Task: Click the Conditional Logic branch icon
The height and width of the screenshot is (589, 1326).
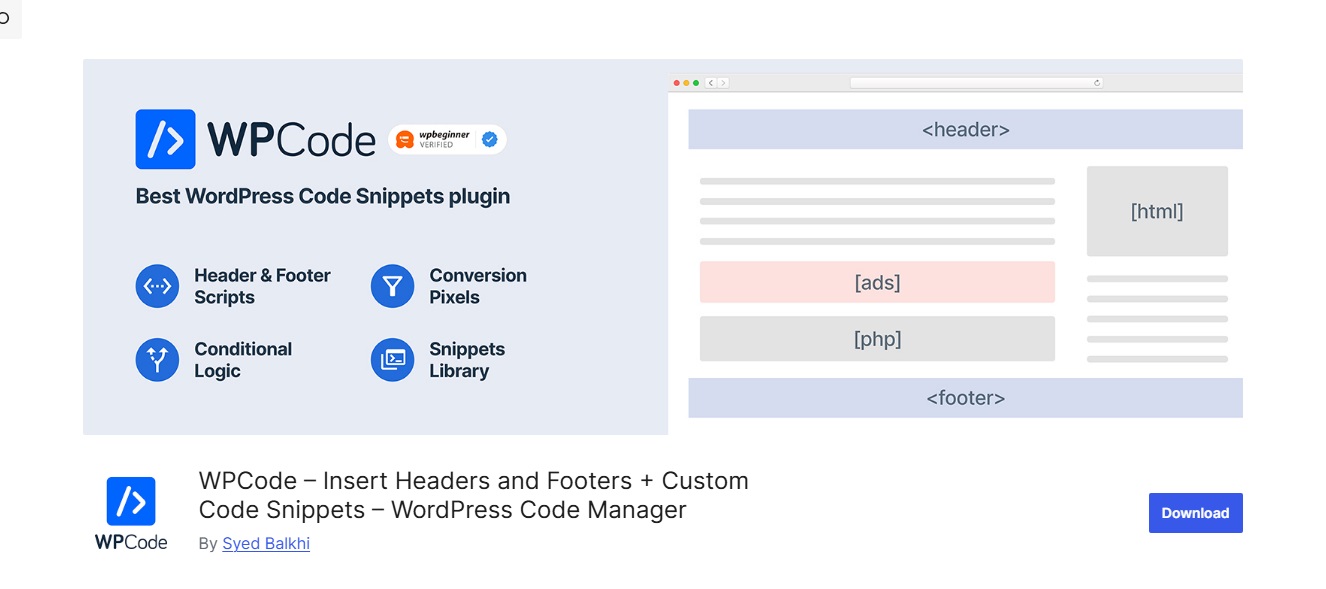Action: tap(157, 360)
